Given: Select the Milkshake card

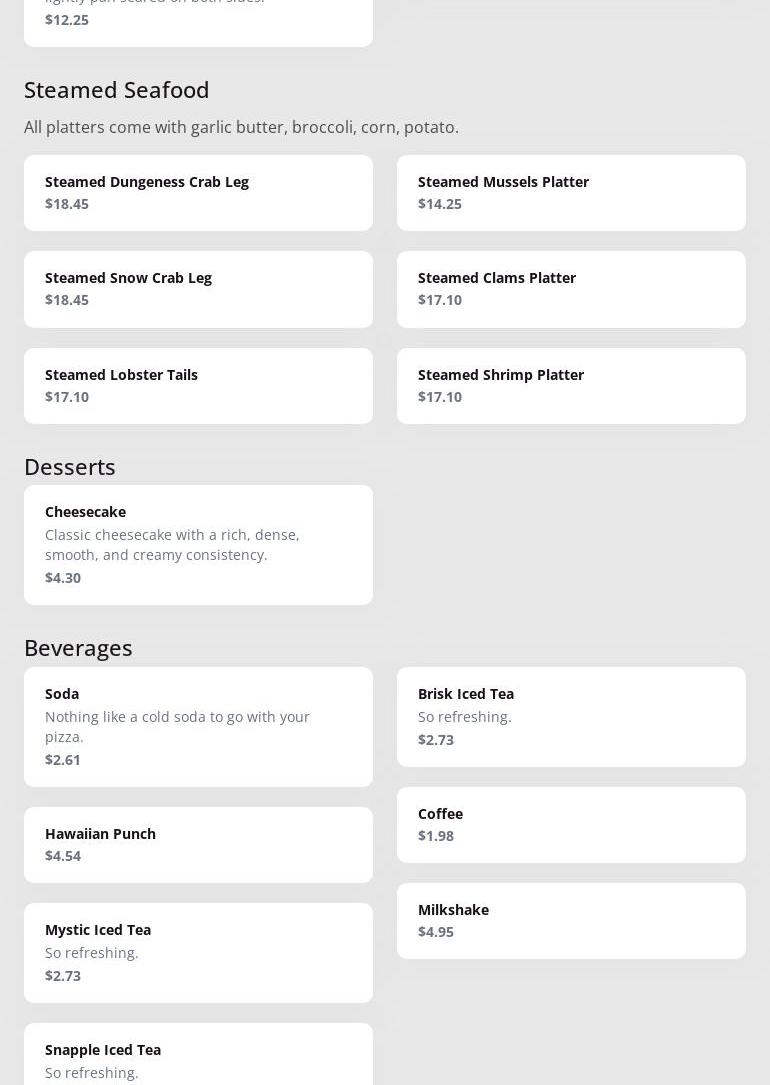Looking at the screenshot, I should click(571, 920).
